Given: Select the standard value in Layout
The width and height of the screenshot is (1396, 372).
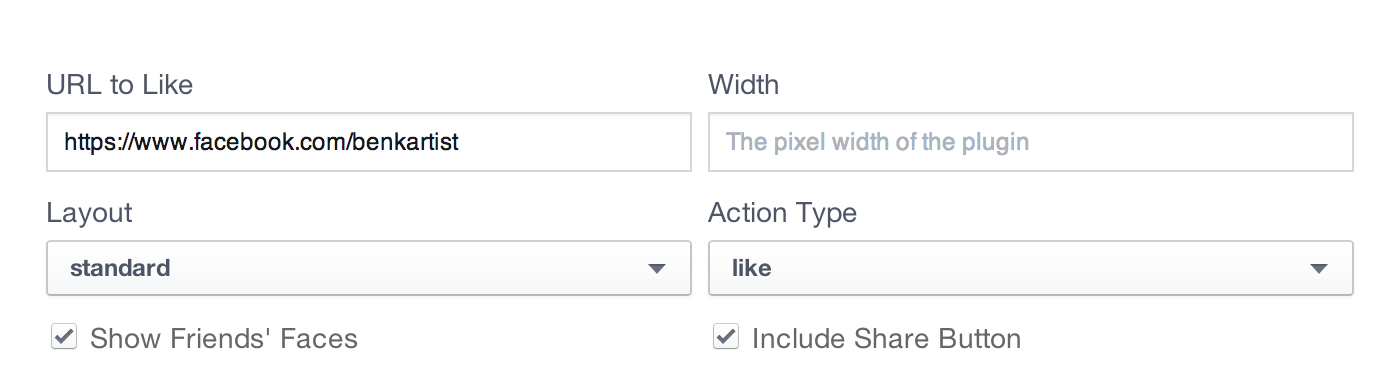Looking at the screenshot, I should pos(120,268).
